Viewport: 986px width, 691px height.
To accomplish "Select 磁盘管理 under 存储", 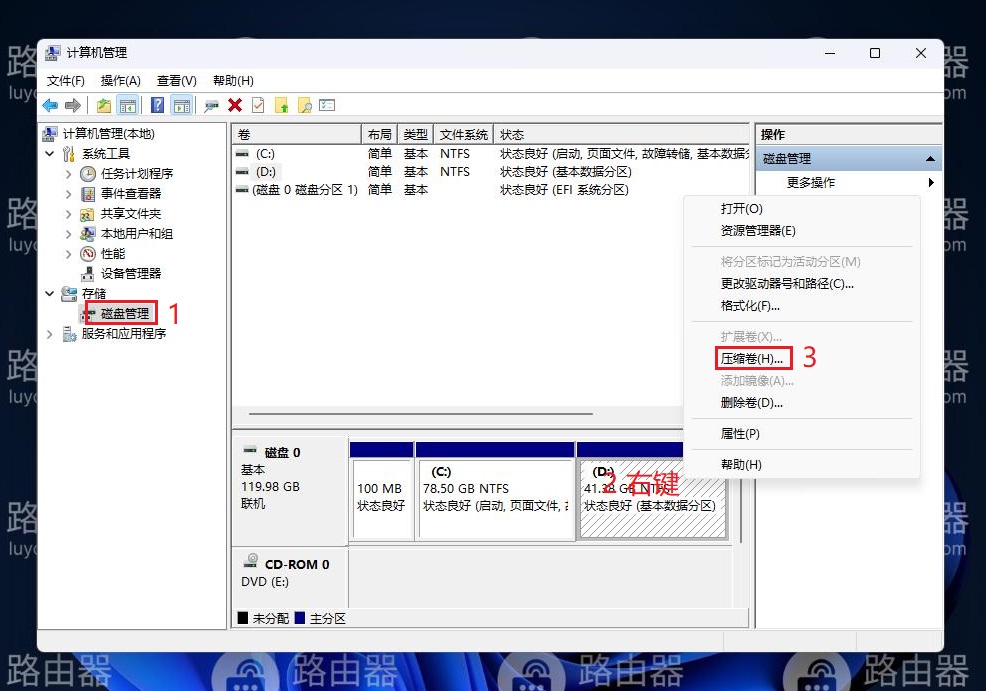I will tap(125, 313).
